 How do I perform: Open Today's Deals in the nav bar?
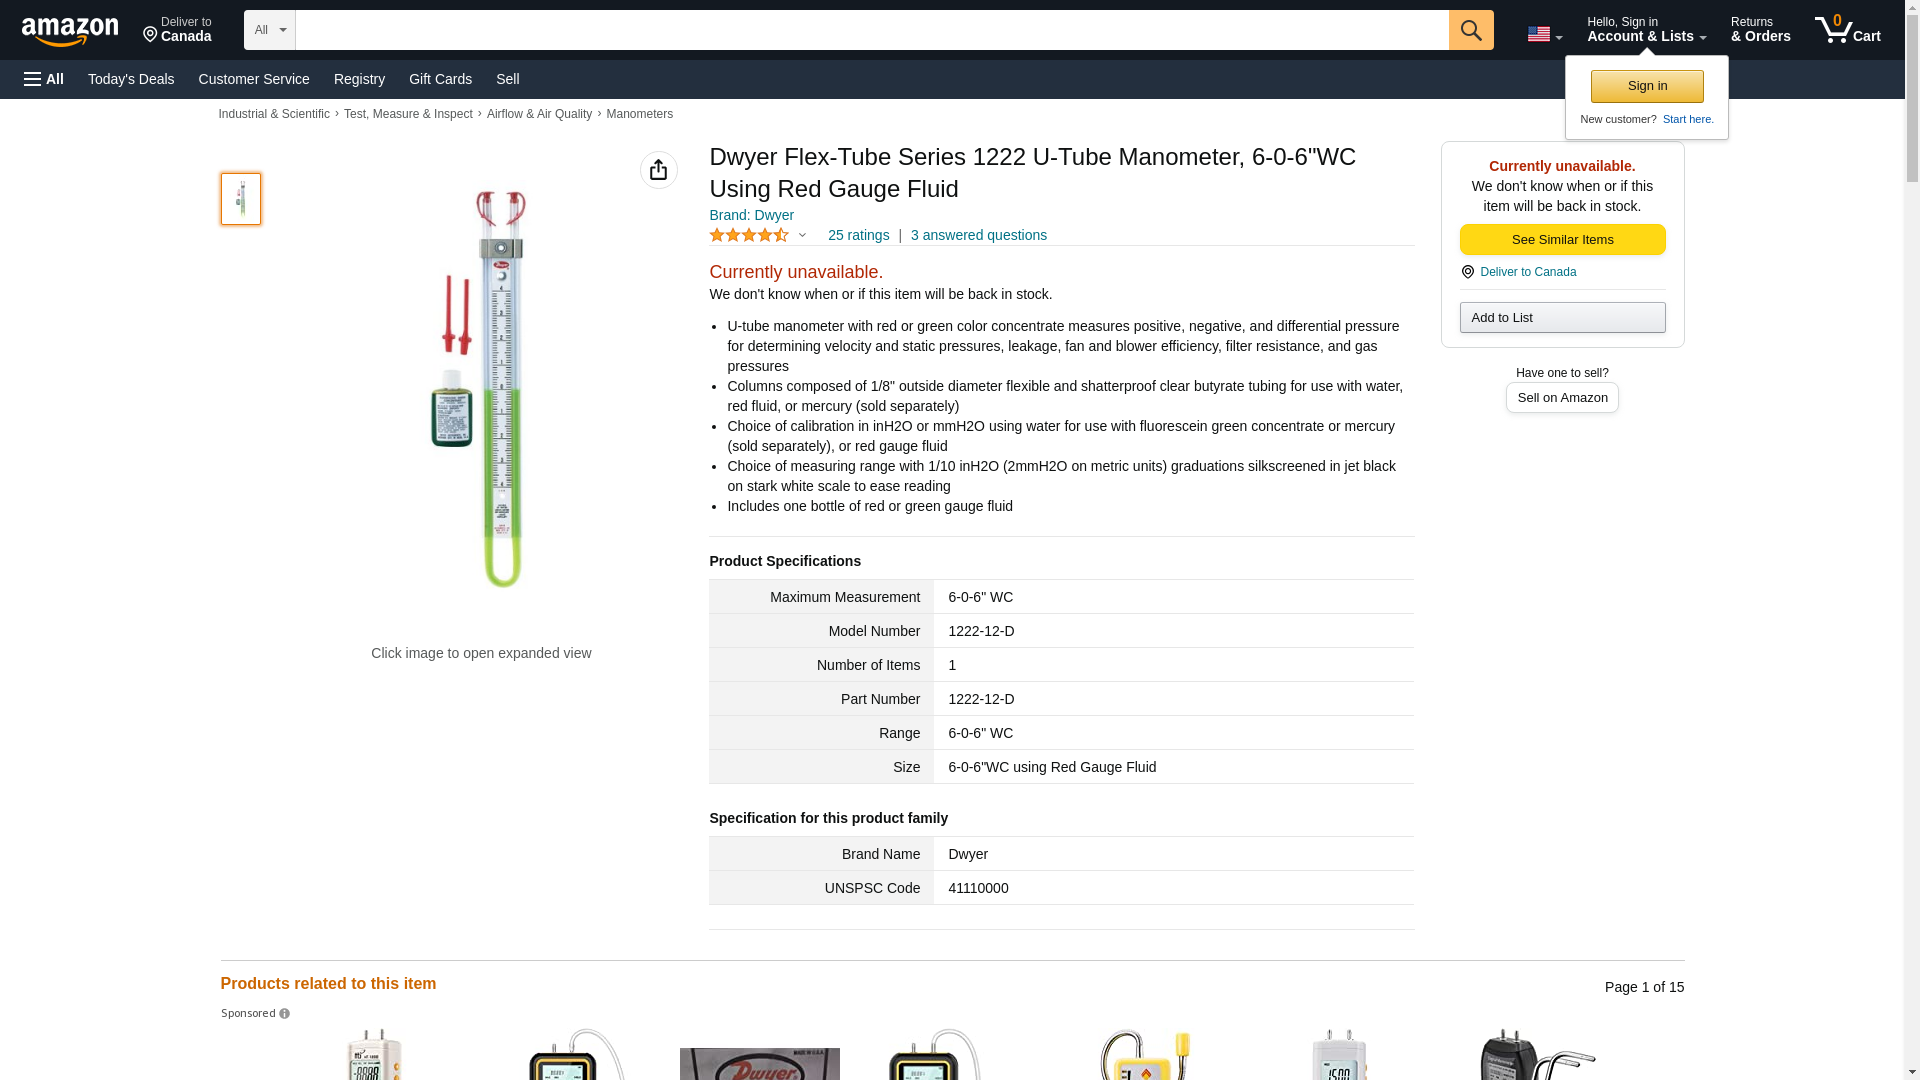click(131, 79)
